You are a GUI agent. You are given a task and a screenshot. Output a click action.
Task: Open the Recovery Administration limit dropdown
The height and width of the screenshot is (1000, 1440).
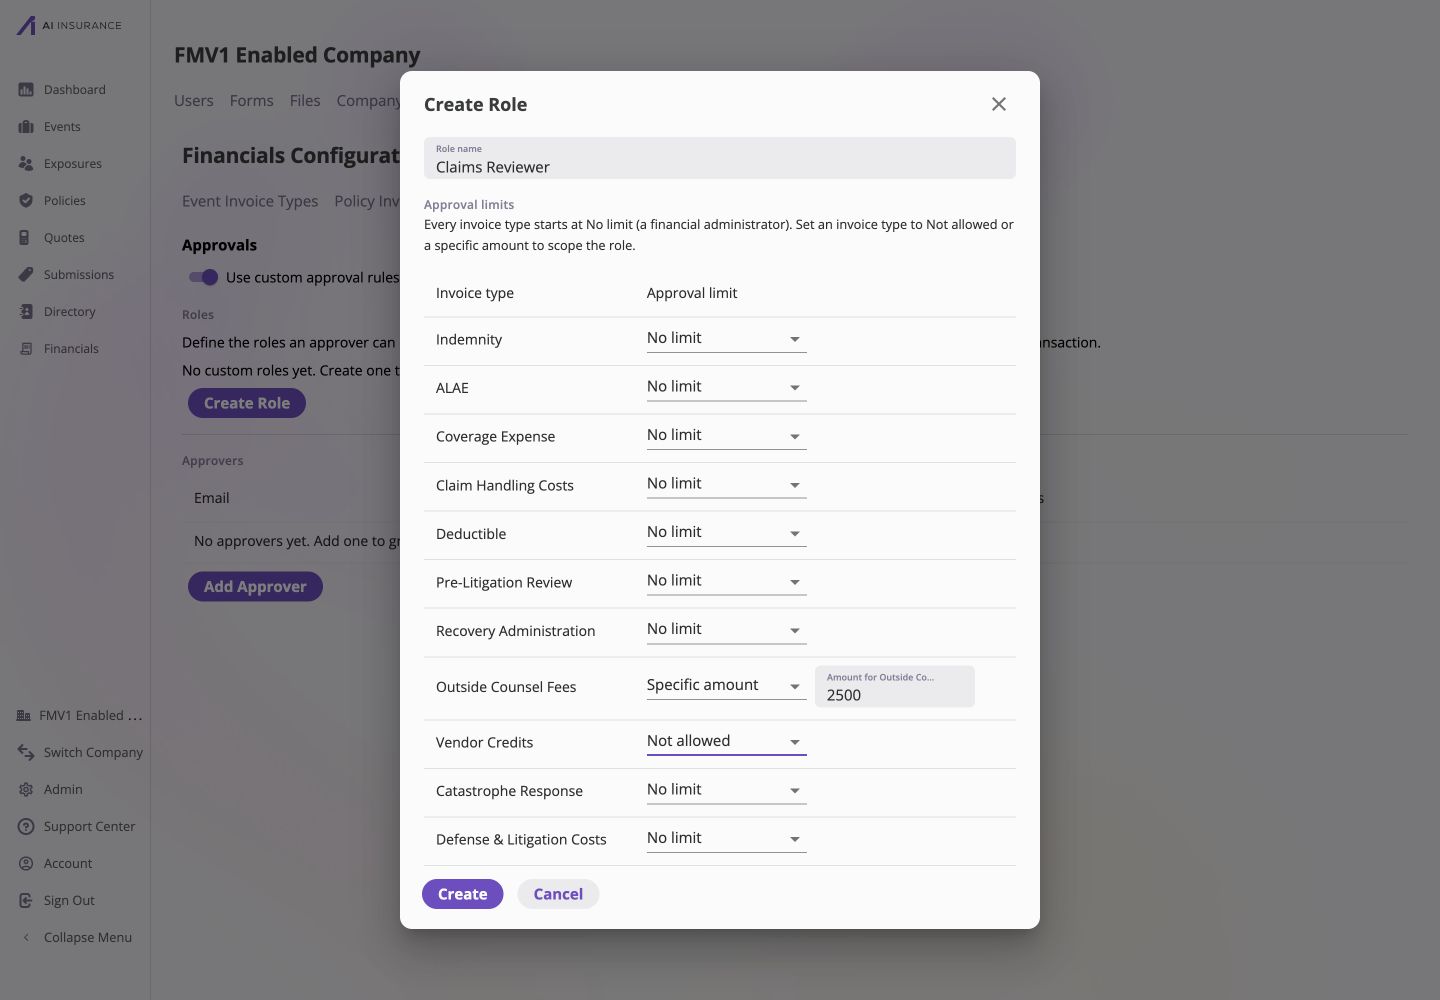726,630
